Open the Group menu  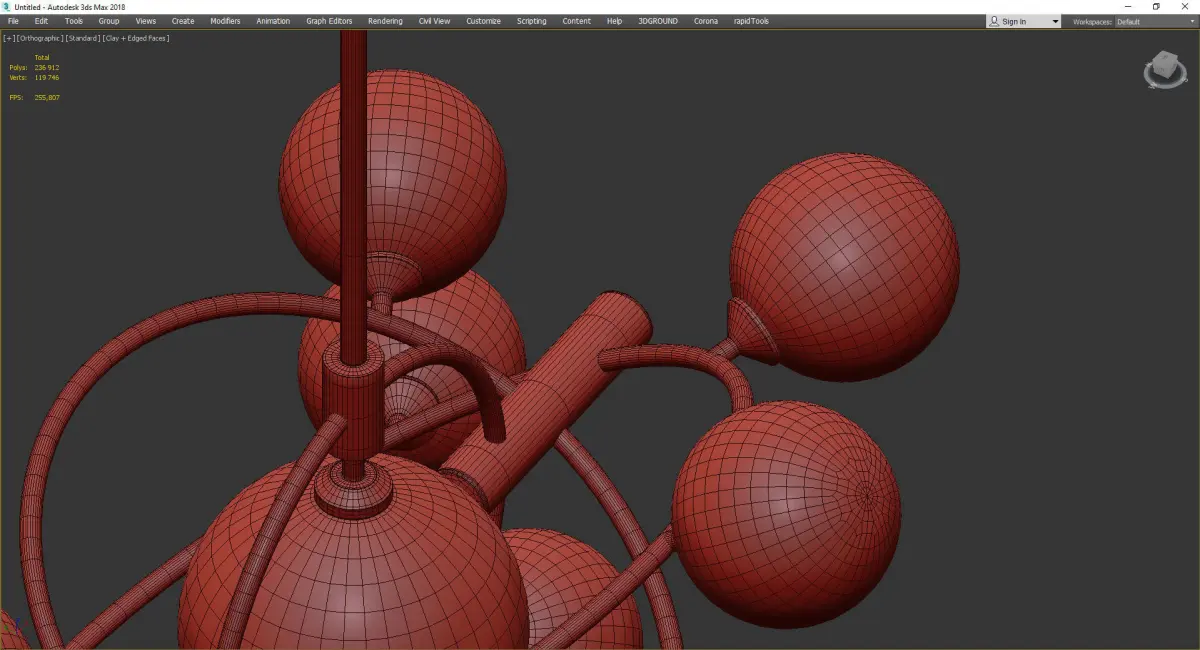click(109, 21)
